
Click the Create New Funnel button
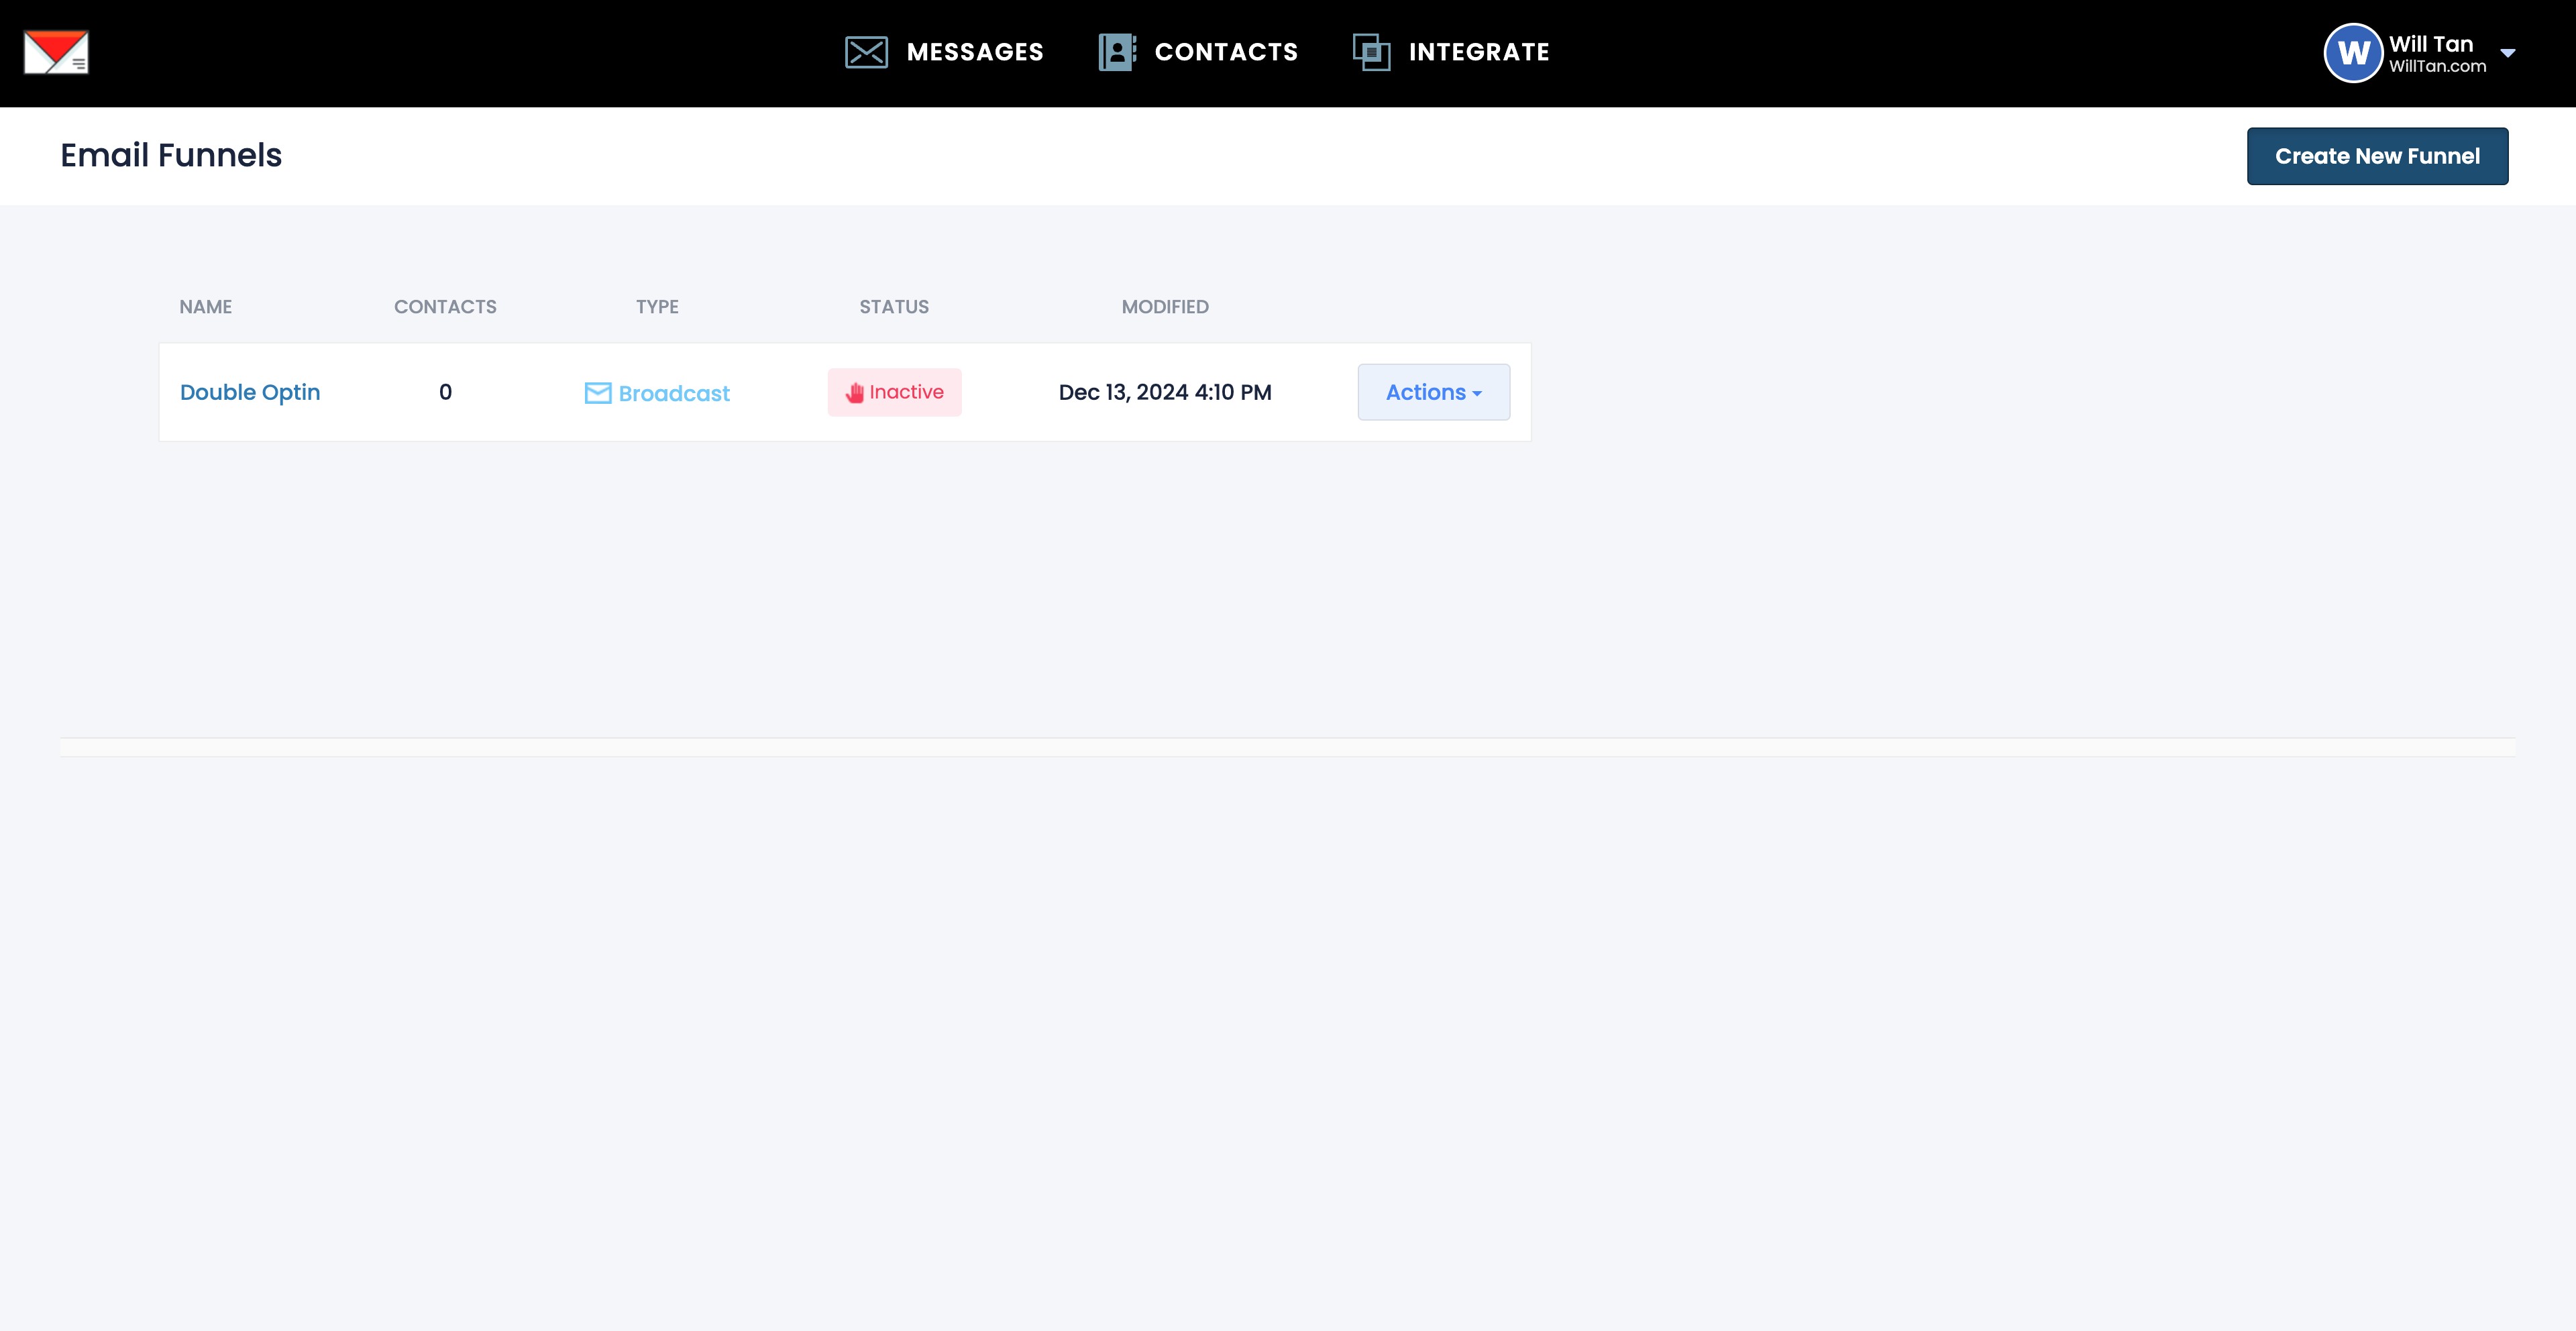point(2377,156)
